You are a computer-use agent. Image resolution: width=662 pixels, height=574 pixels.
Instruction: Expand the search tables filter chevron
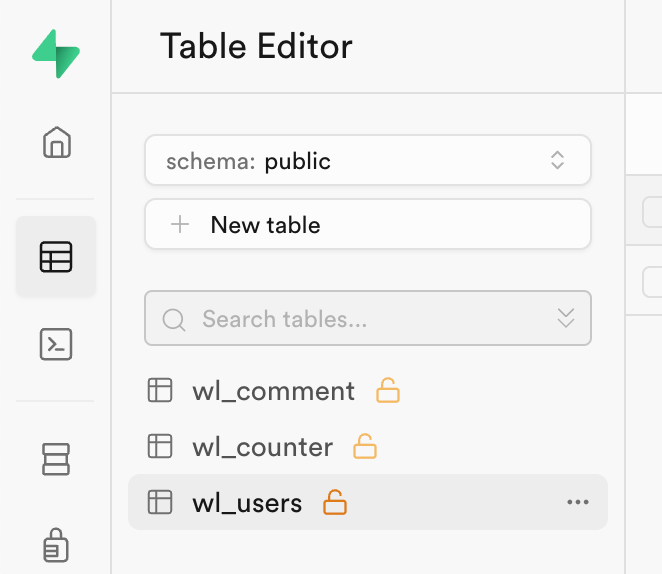(x=565, y=319)
